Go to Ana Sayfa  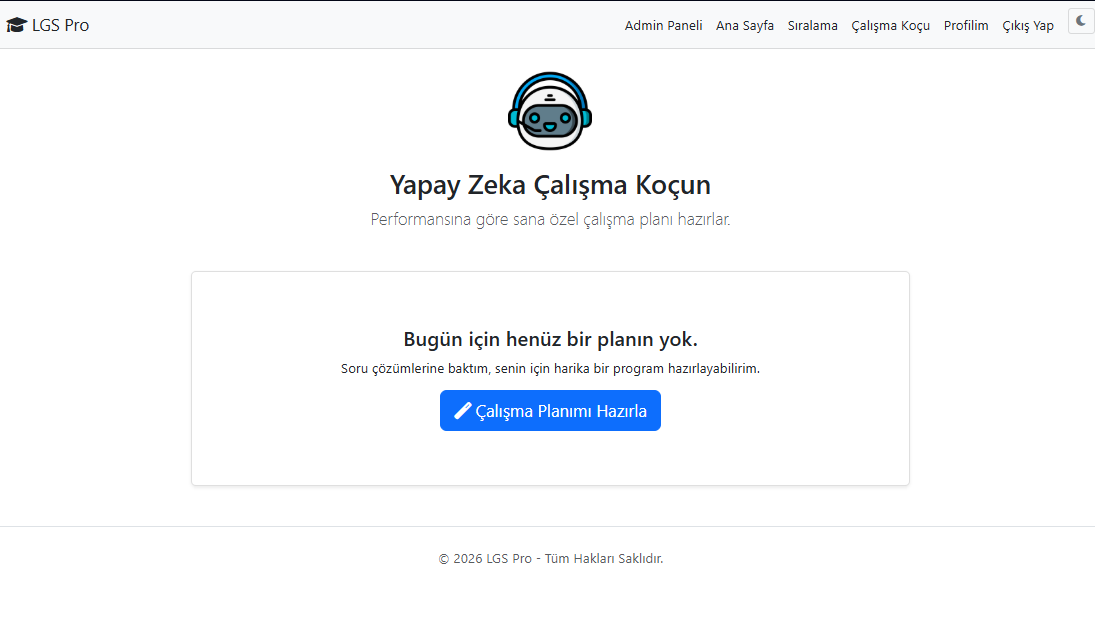tap(744, 26)
